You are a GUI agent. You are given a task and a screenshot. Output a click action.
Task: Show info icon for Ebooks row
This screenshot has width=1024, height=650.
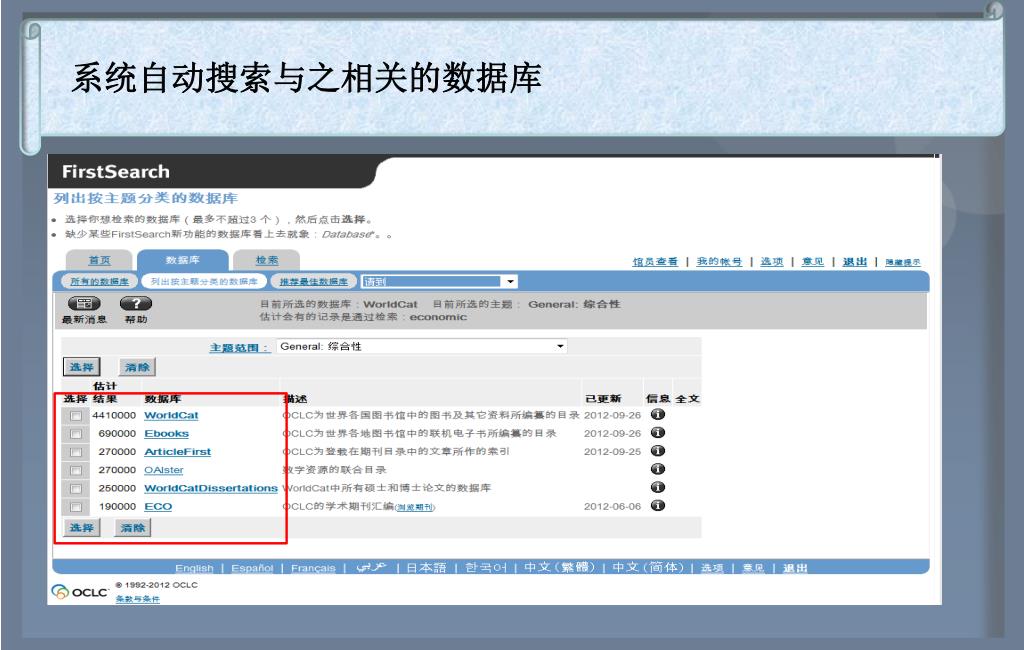coord(658,432)
